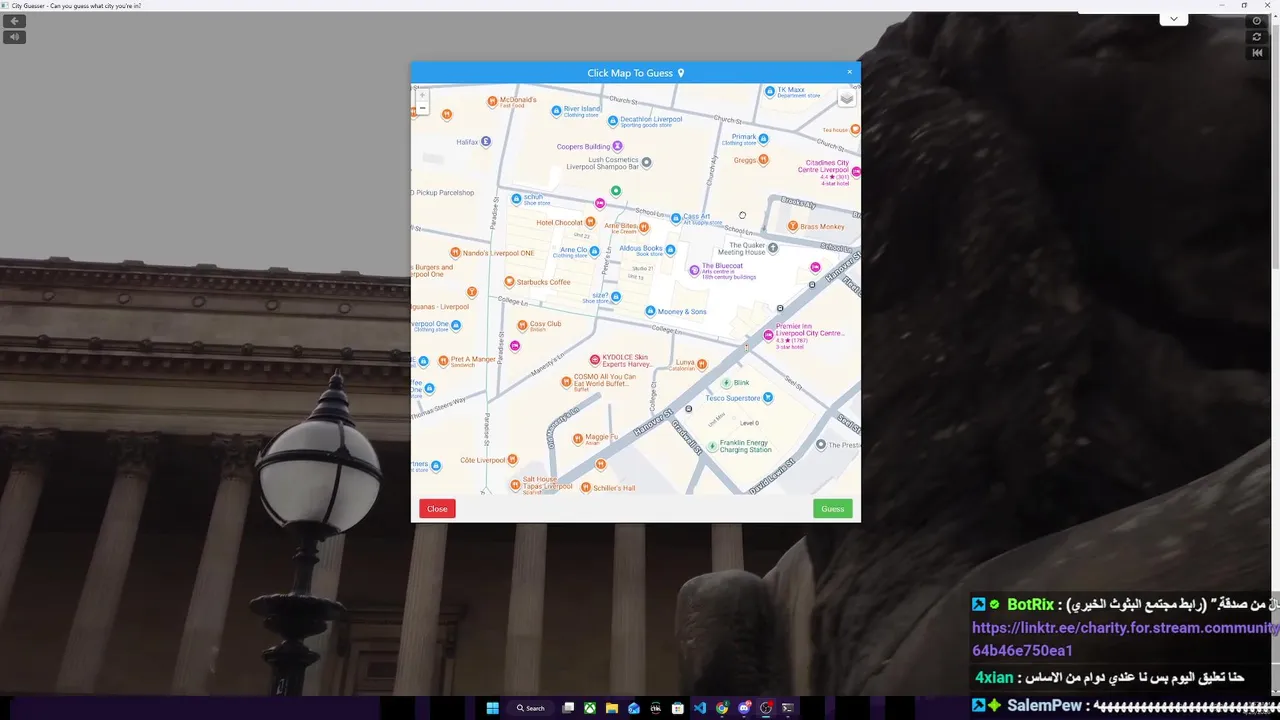Close the guess dialog with the X
Image resolution: width=1280 pixels, height=720 pixels.
tap(850, 72)
